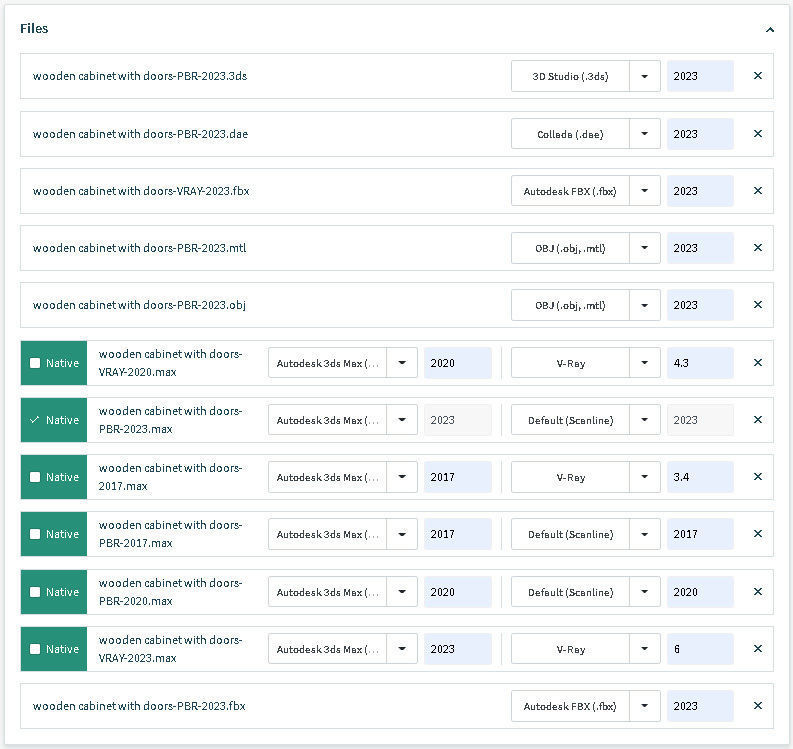Click the 3ds Max version field for VRAY-2023.max
Viewport: 793px width, 749px height.
click(457, 649)
